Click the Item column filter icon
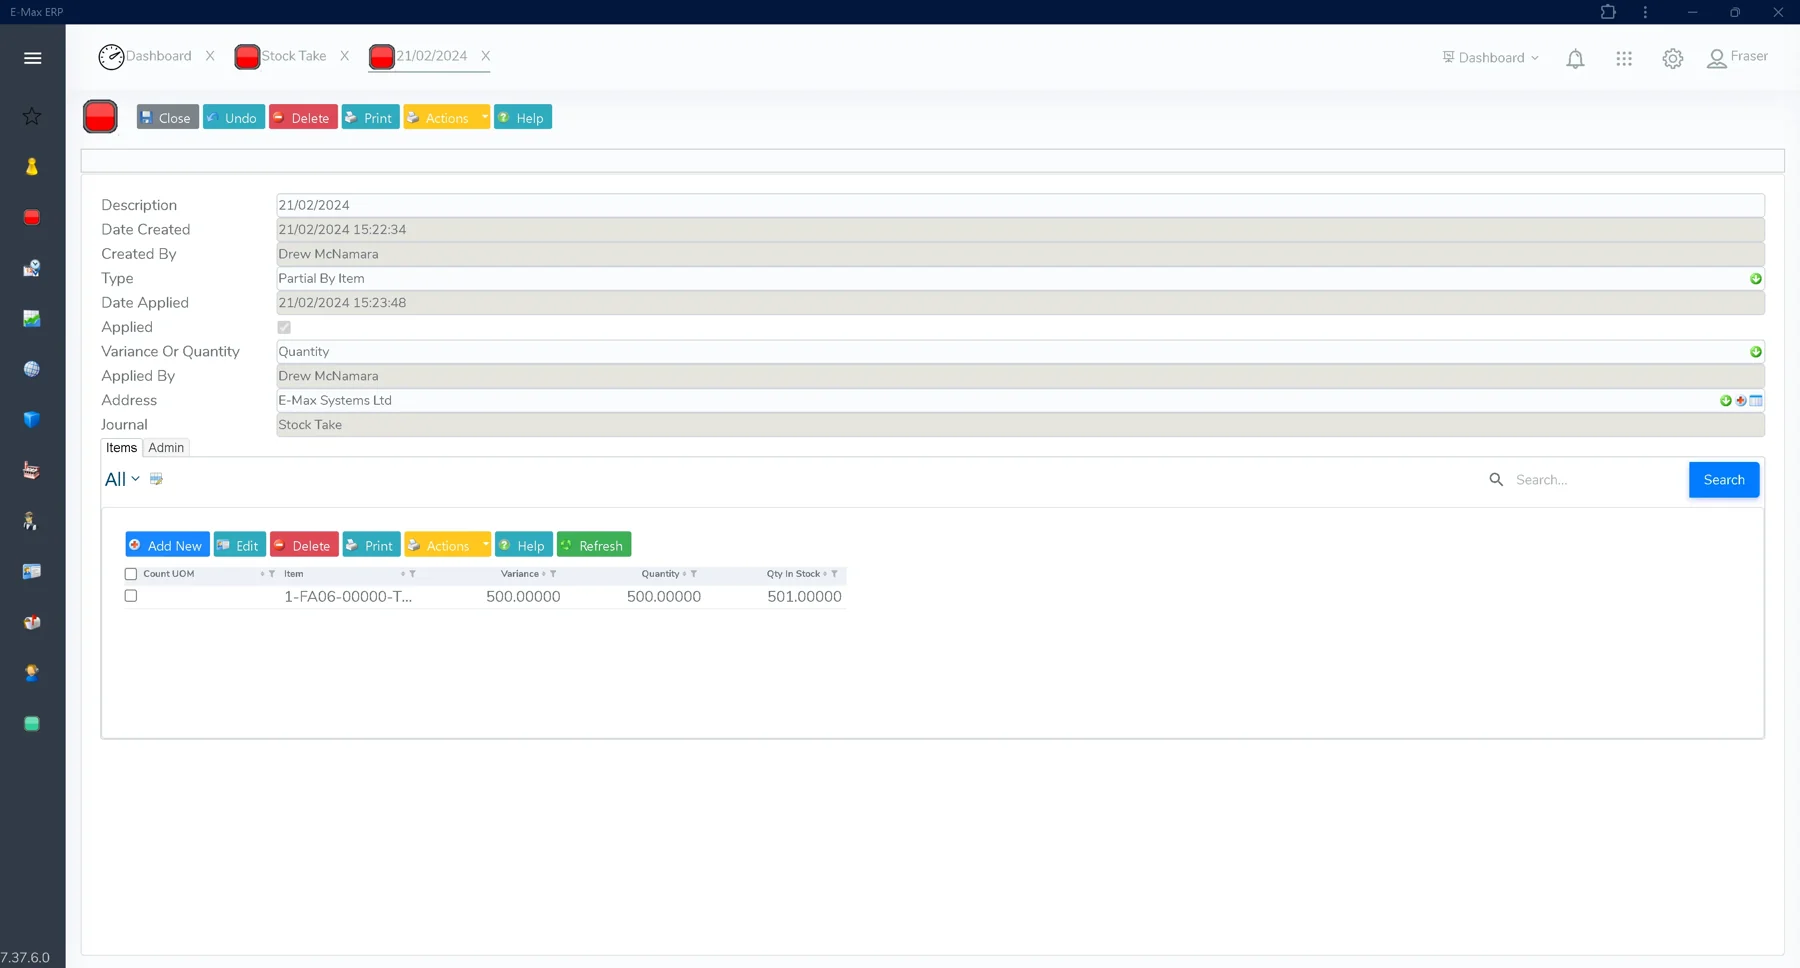 coord(412,574)
